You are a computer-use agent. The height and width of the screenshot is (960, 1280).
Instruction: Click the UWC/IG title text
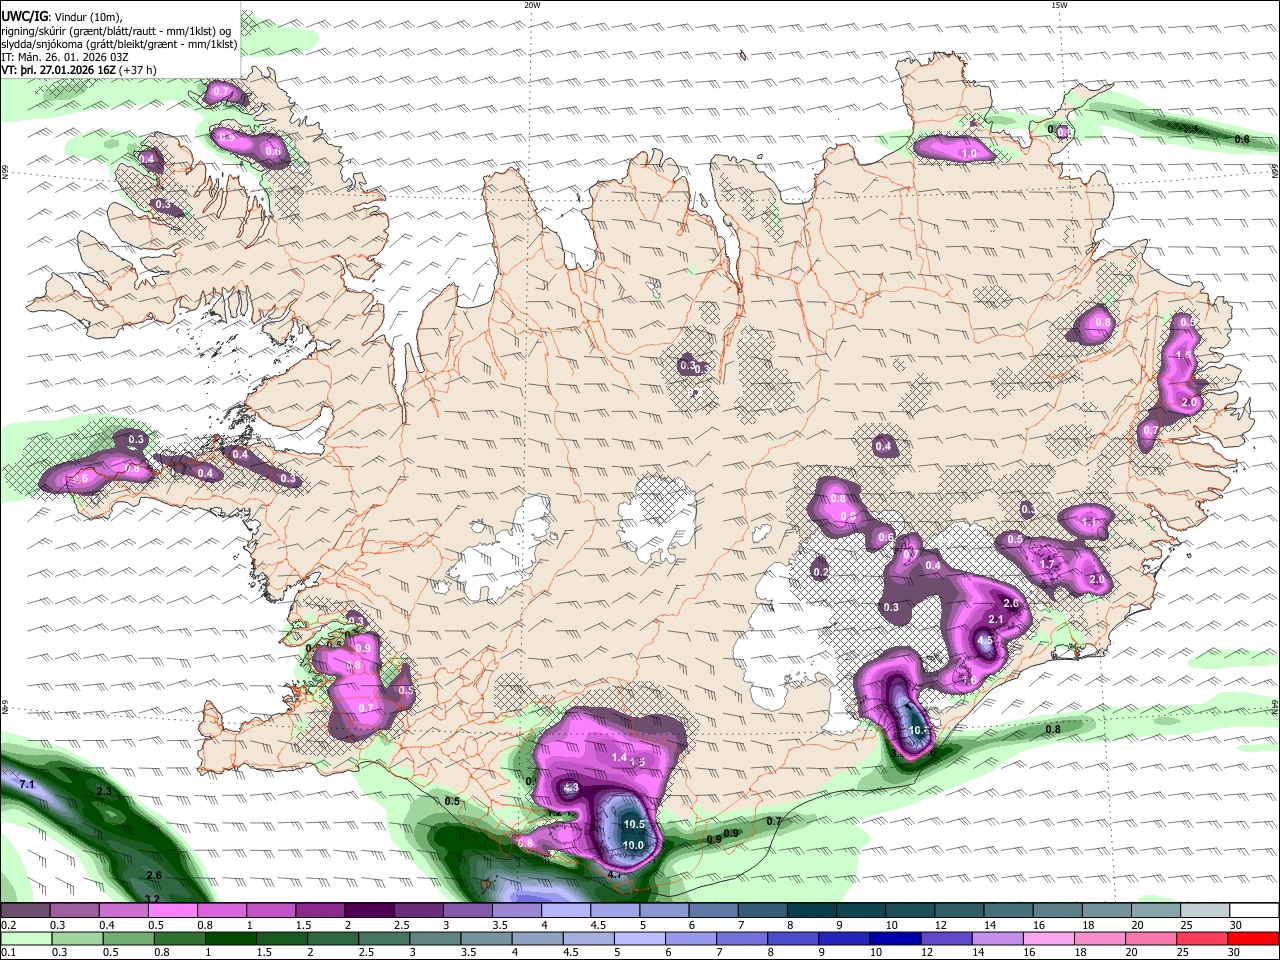[x=24, y=15]
